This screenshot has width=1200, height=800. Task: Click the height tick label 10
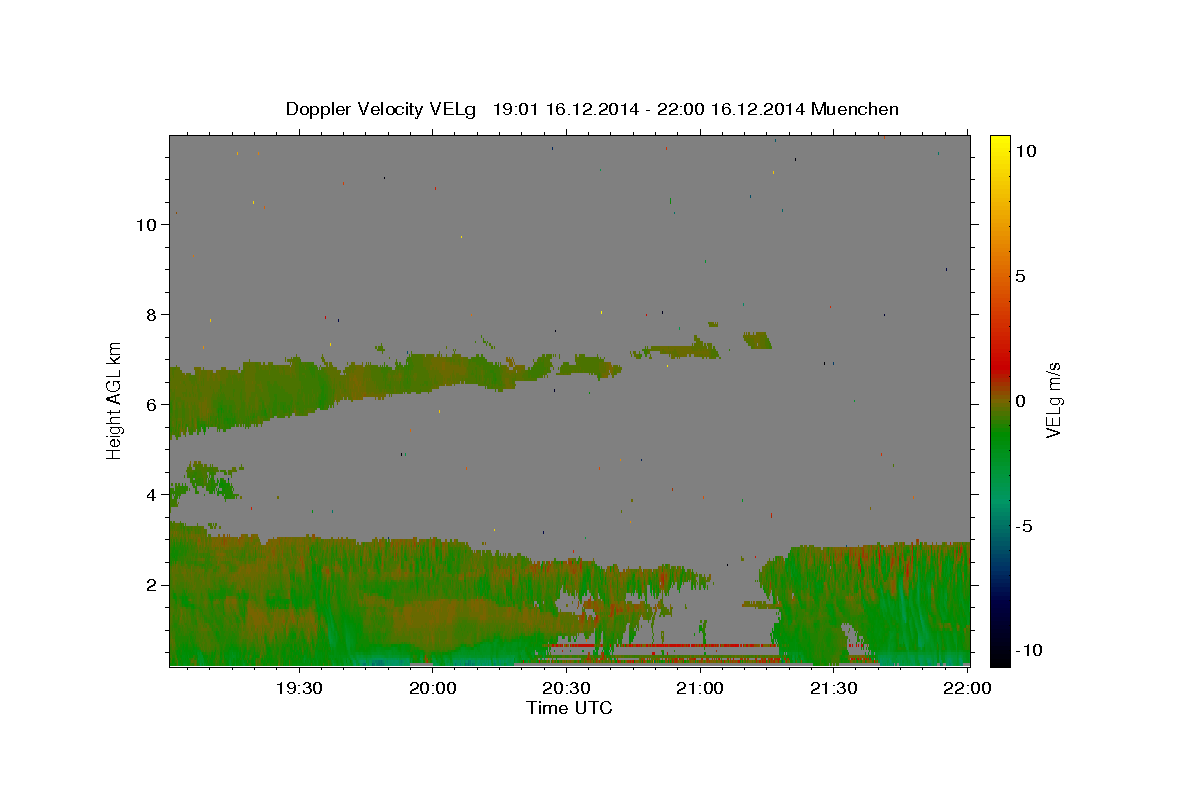148,224
